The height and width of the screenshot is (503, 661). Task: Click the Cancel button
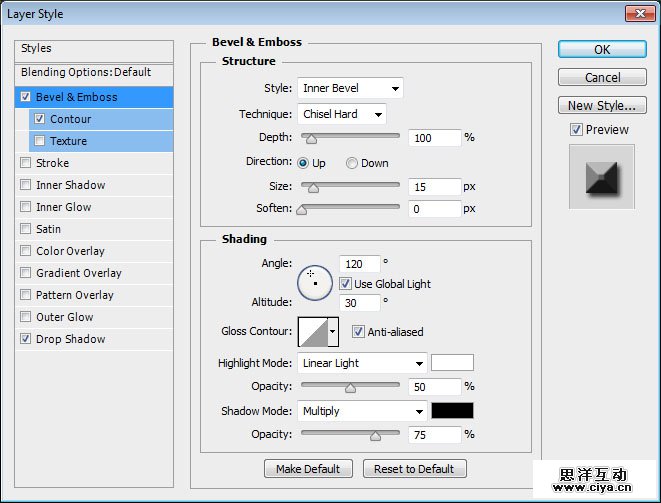coord(602,77)
